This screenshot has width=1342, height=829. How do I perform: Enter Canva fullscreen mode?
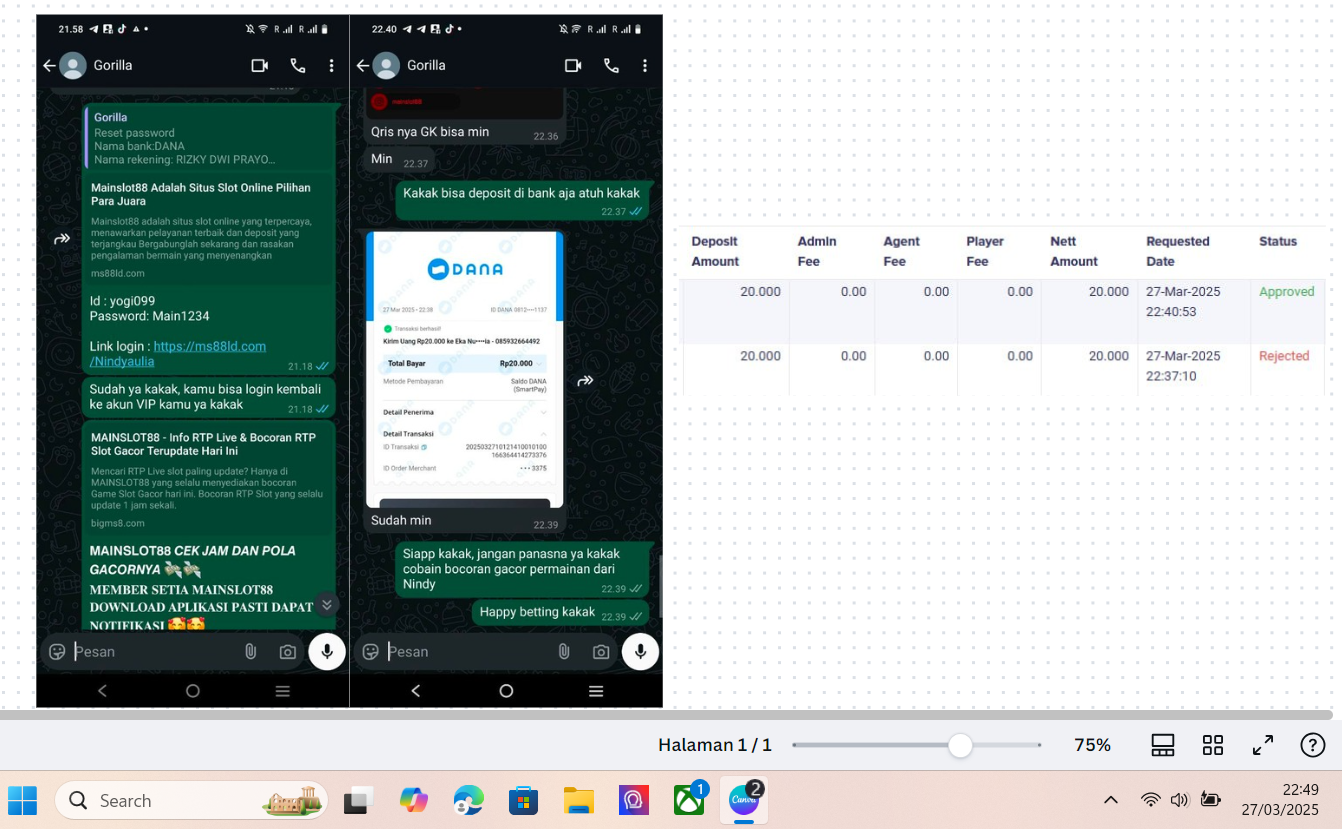pos(1263,745)
